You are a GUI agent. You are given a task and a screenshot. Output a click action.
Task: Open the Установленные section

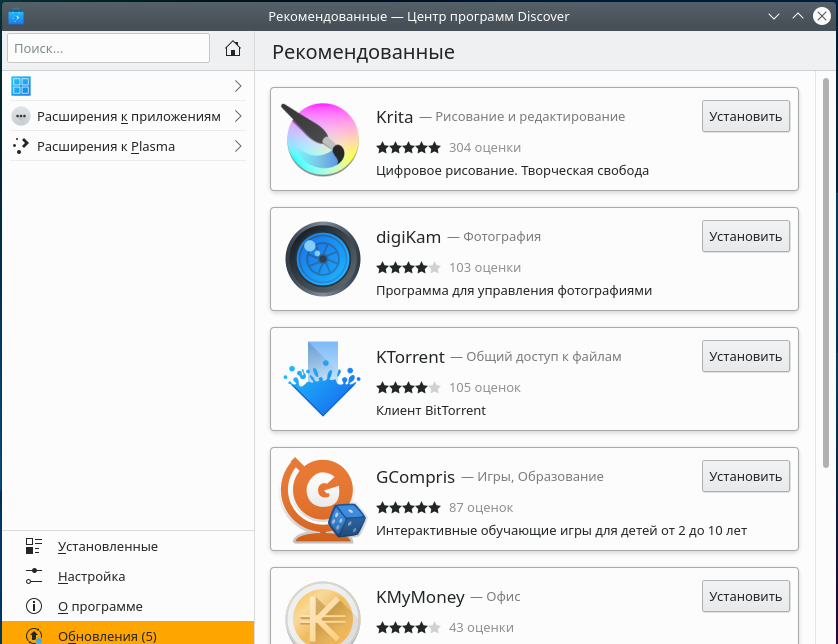click(x=128, y=546)
